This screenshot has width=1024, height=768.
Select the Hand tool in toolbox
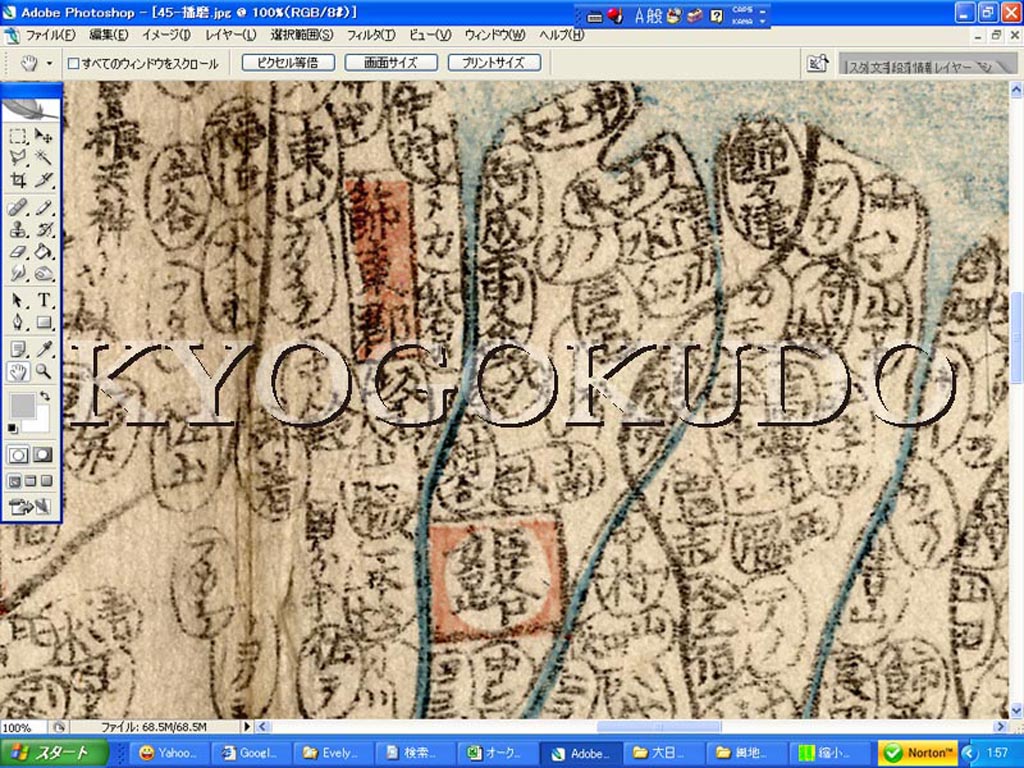18,372
